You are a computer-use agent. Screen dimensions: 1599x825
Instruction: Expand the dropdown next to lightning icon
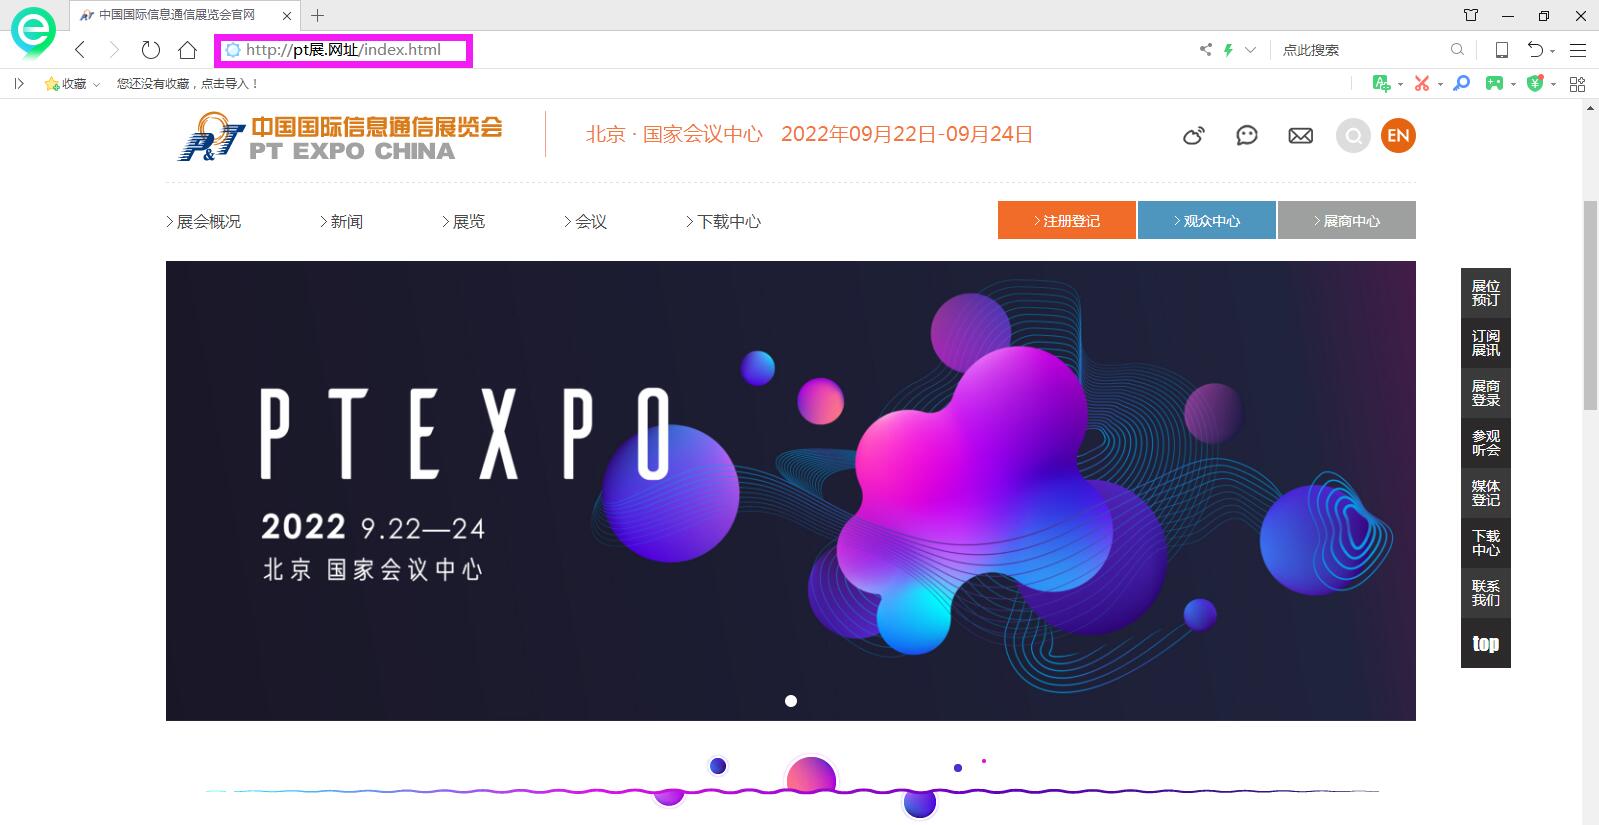[1250, 50]
